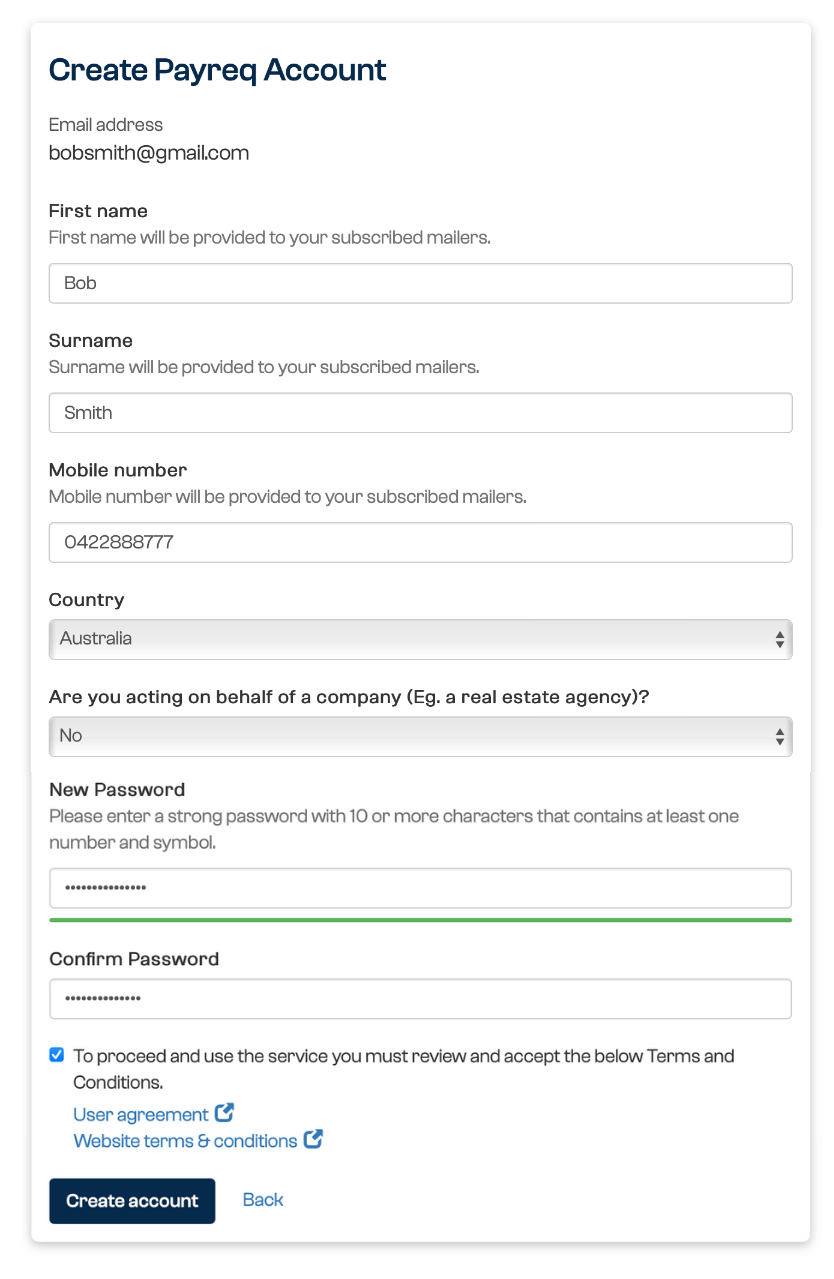The height and width of the screenshot is (1279, 834).
Task: Focus the Confirm Password field
Action: pos(420,998)
